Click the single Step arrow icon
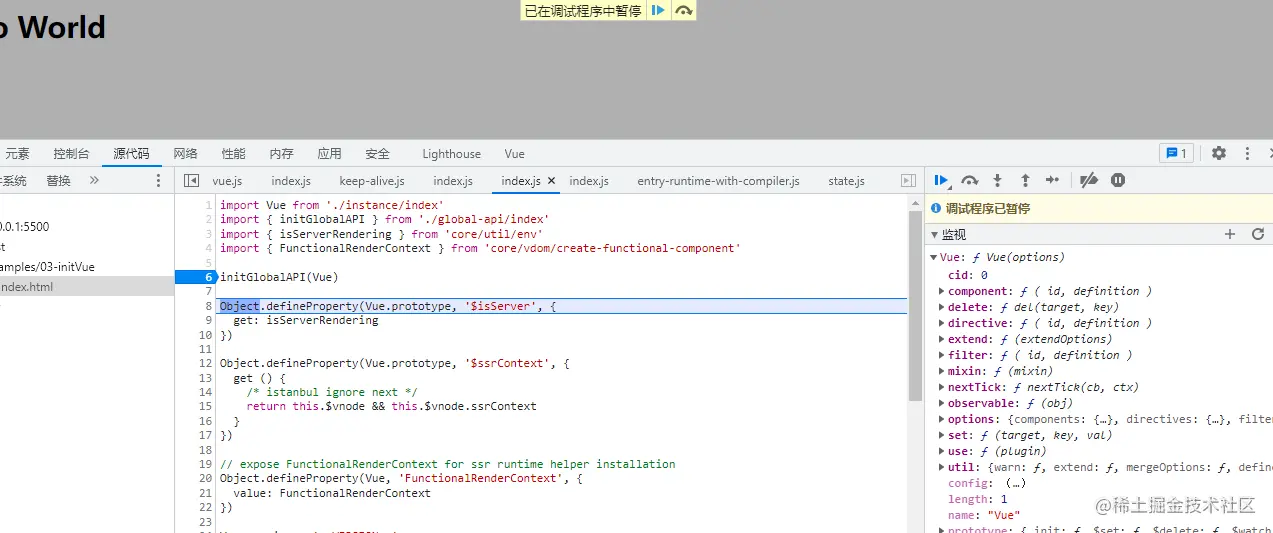The image size is (1273, 533). click(x=1052, y=180)
